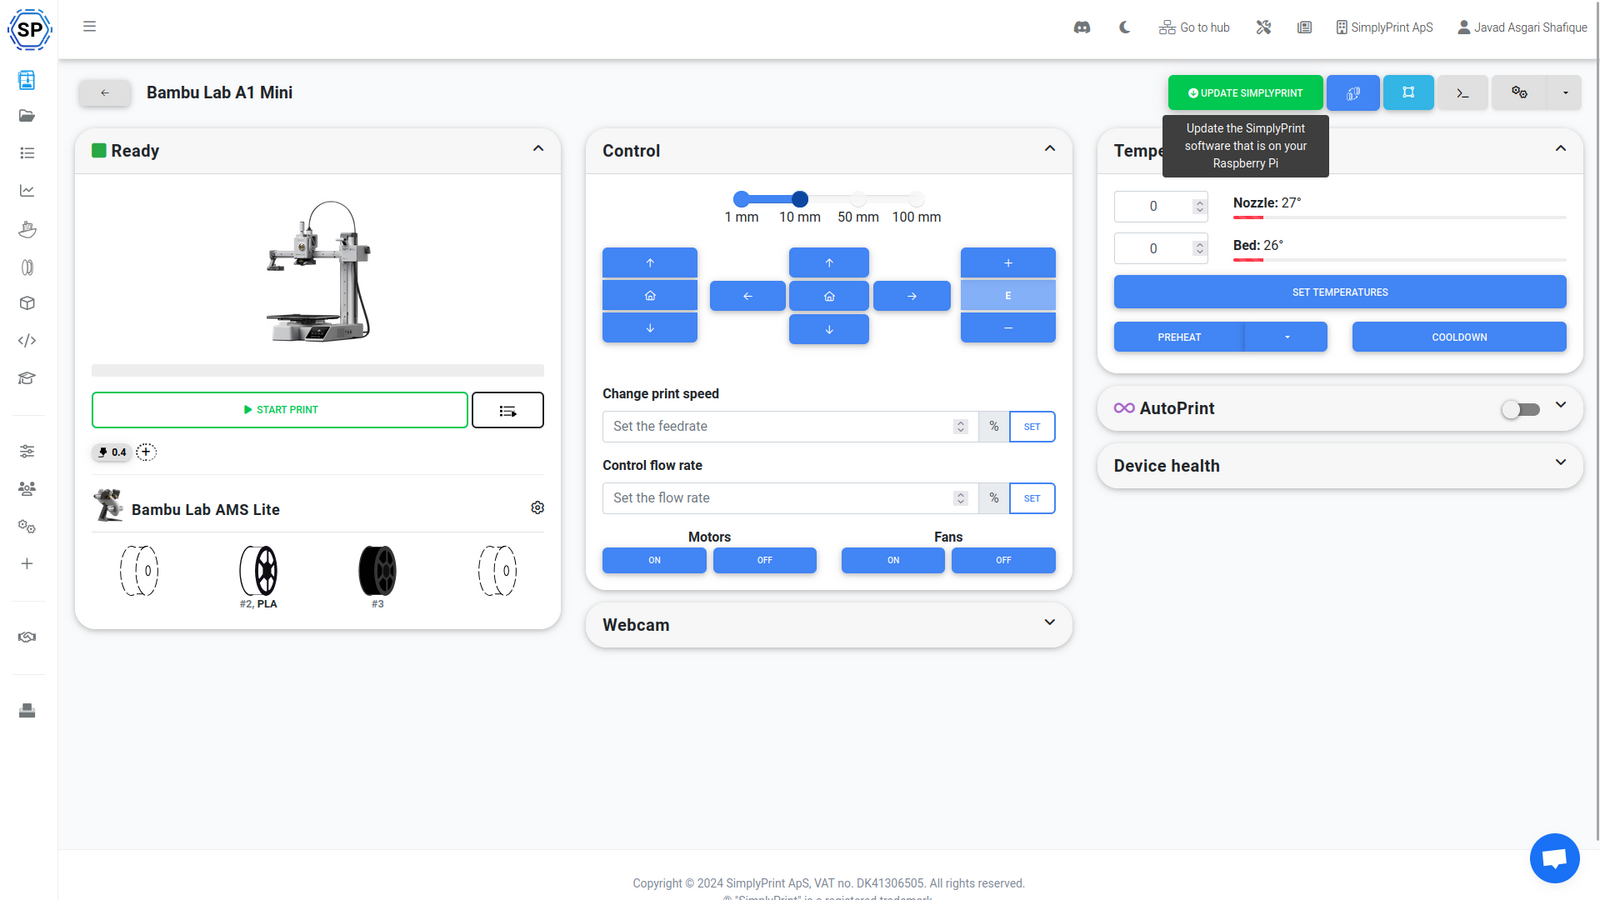This screenshot has width=1600, height=900.
Task: Toggle dark mode with the moon icon
Action: click(x=1124, y=28)
